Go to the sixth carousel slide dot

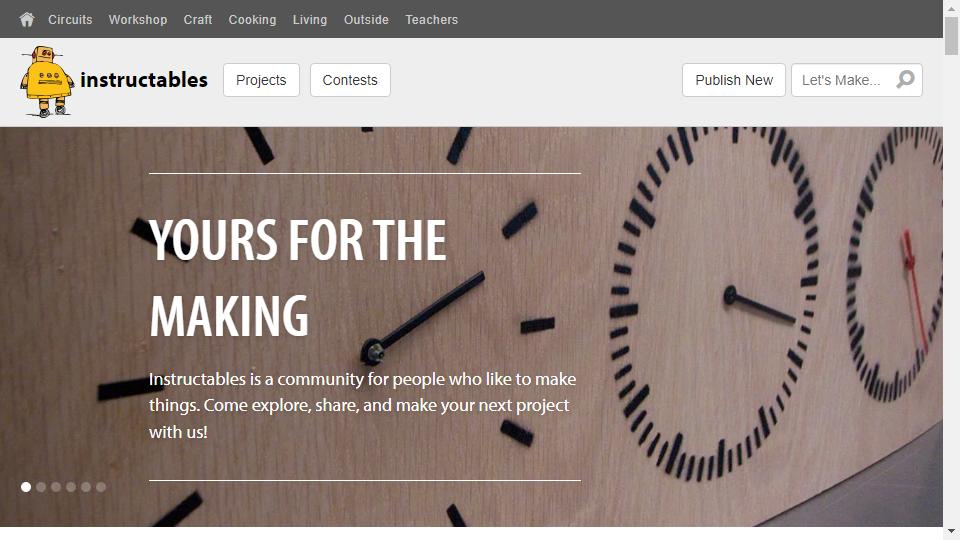(101, 487)
